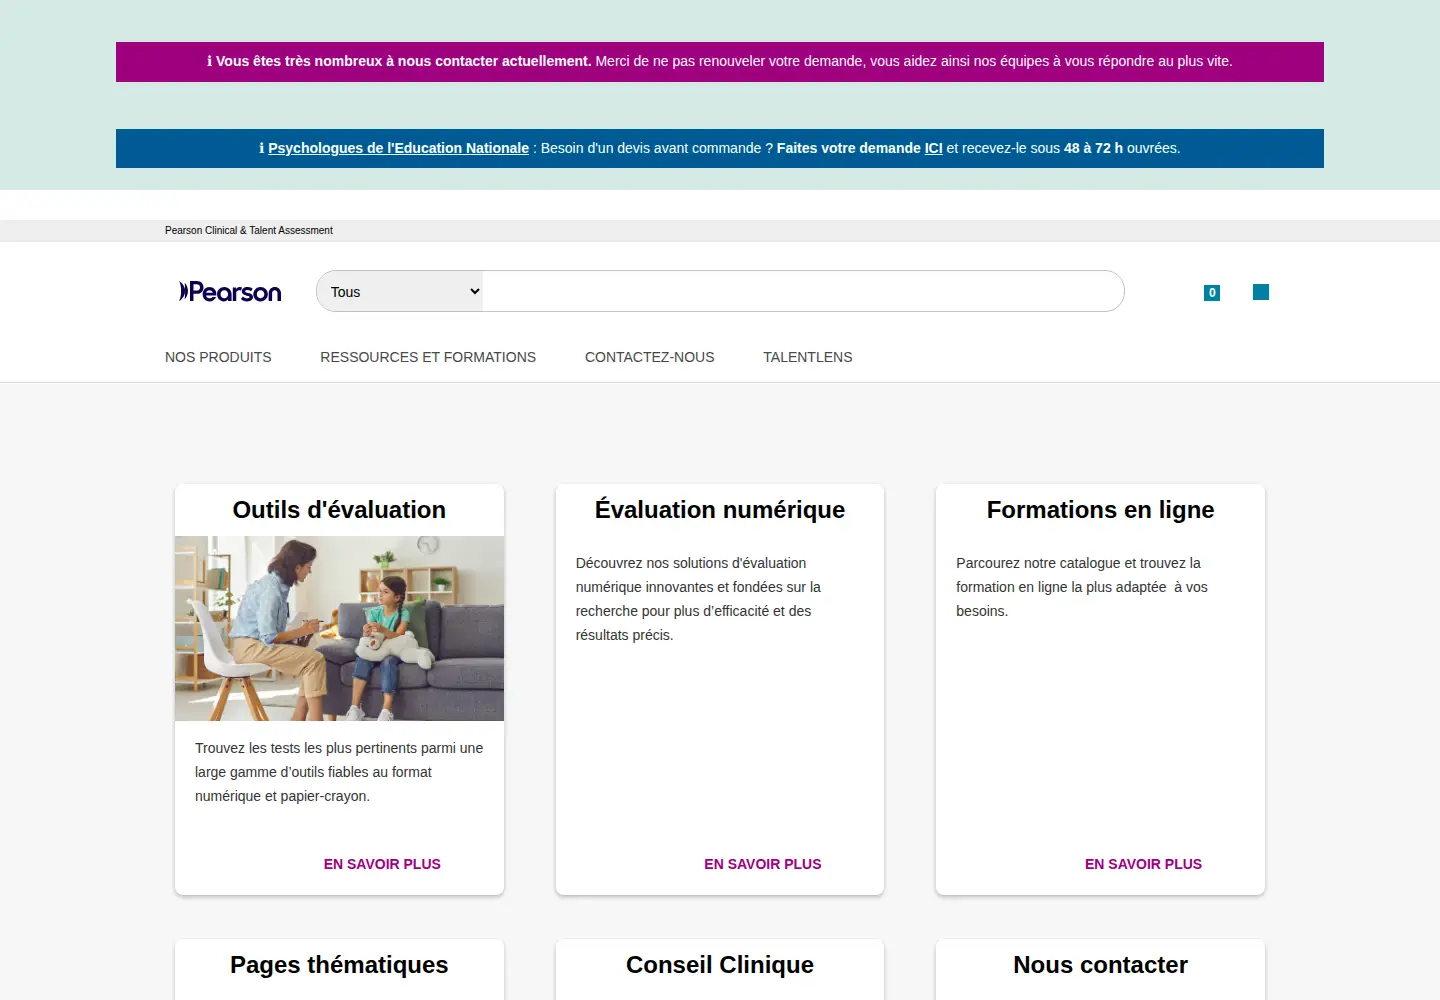Open the CONTACTEZ-NOUS menu
Viewport: 1440px width, 1000px height.
click(x=650, y=357)
